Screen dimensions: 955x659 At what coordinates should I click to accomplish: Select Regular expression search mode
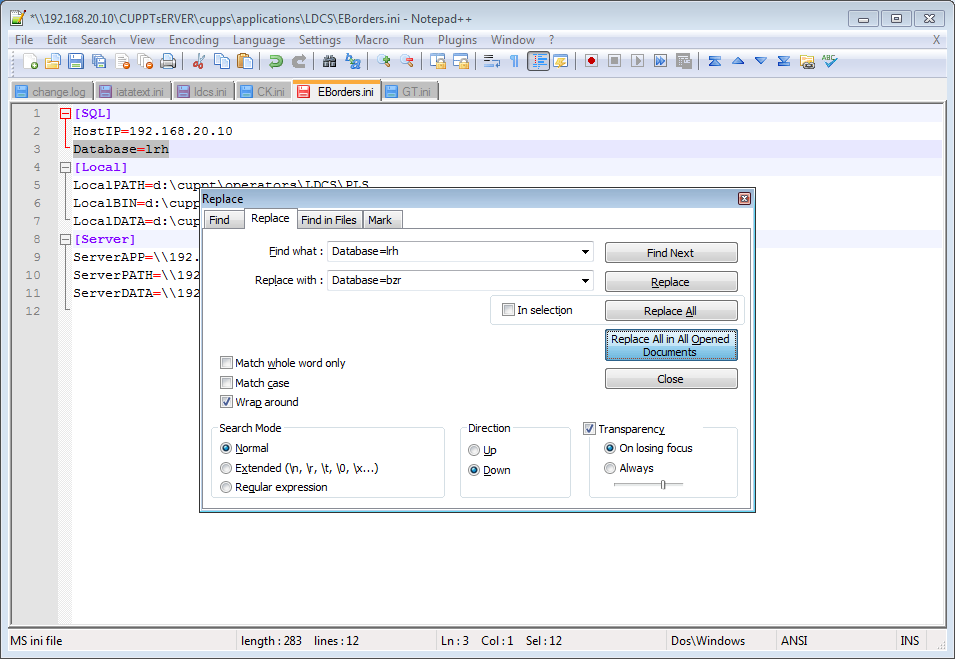click(x=226, y=487)
